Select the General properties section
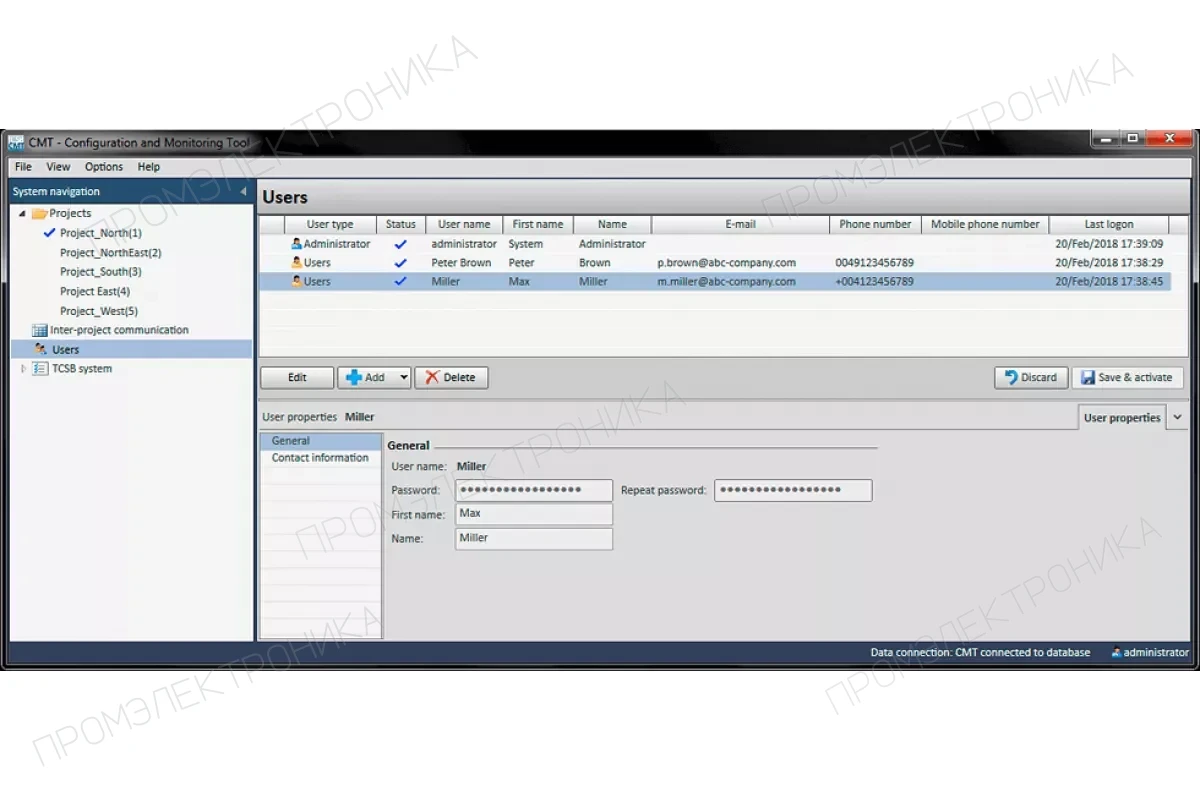The width and height of the screenshot is (1200, 800). (321, 441)
